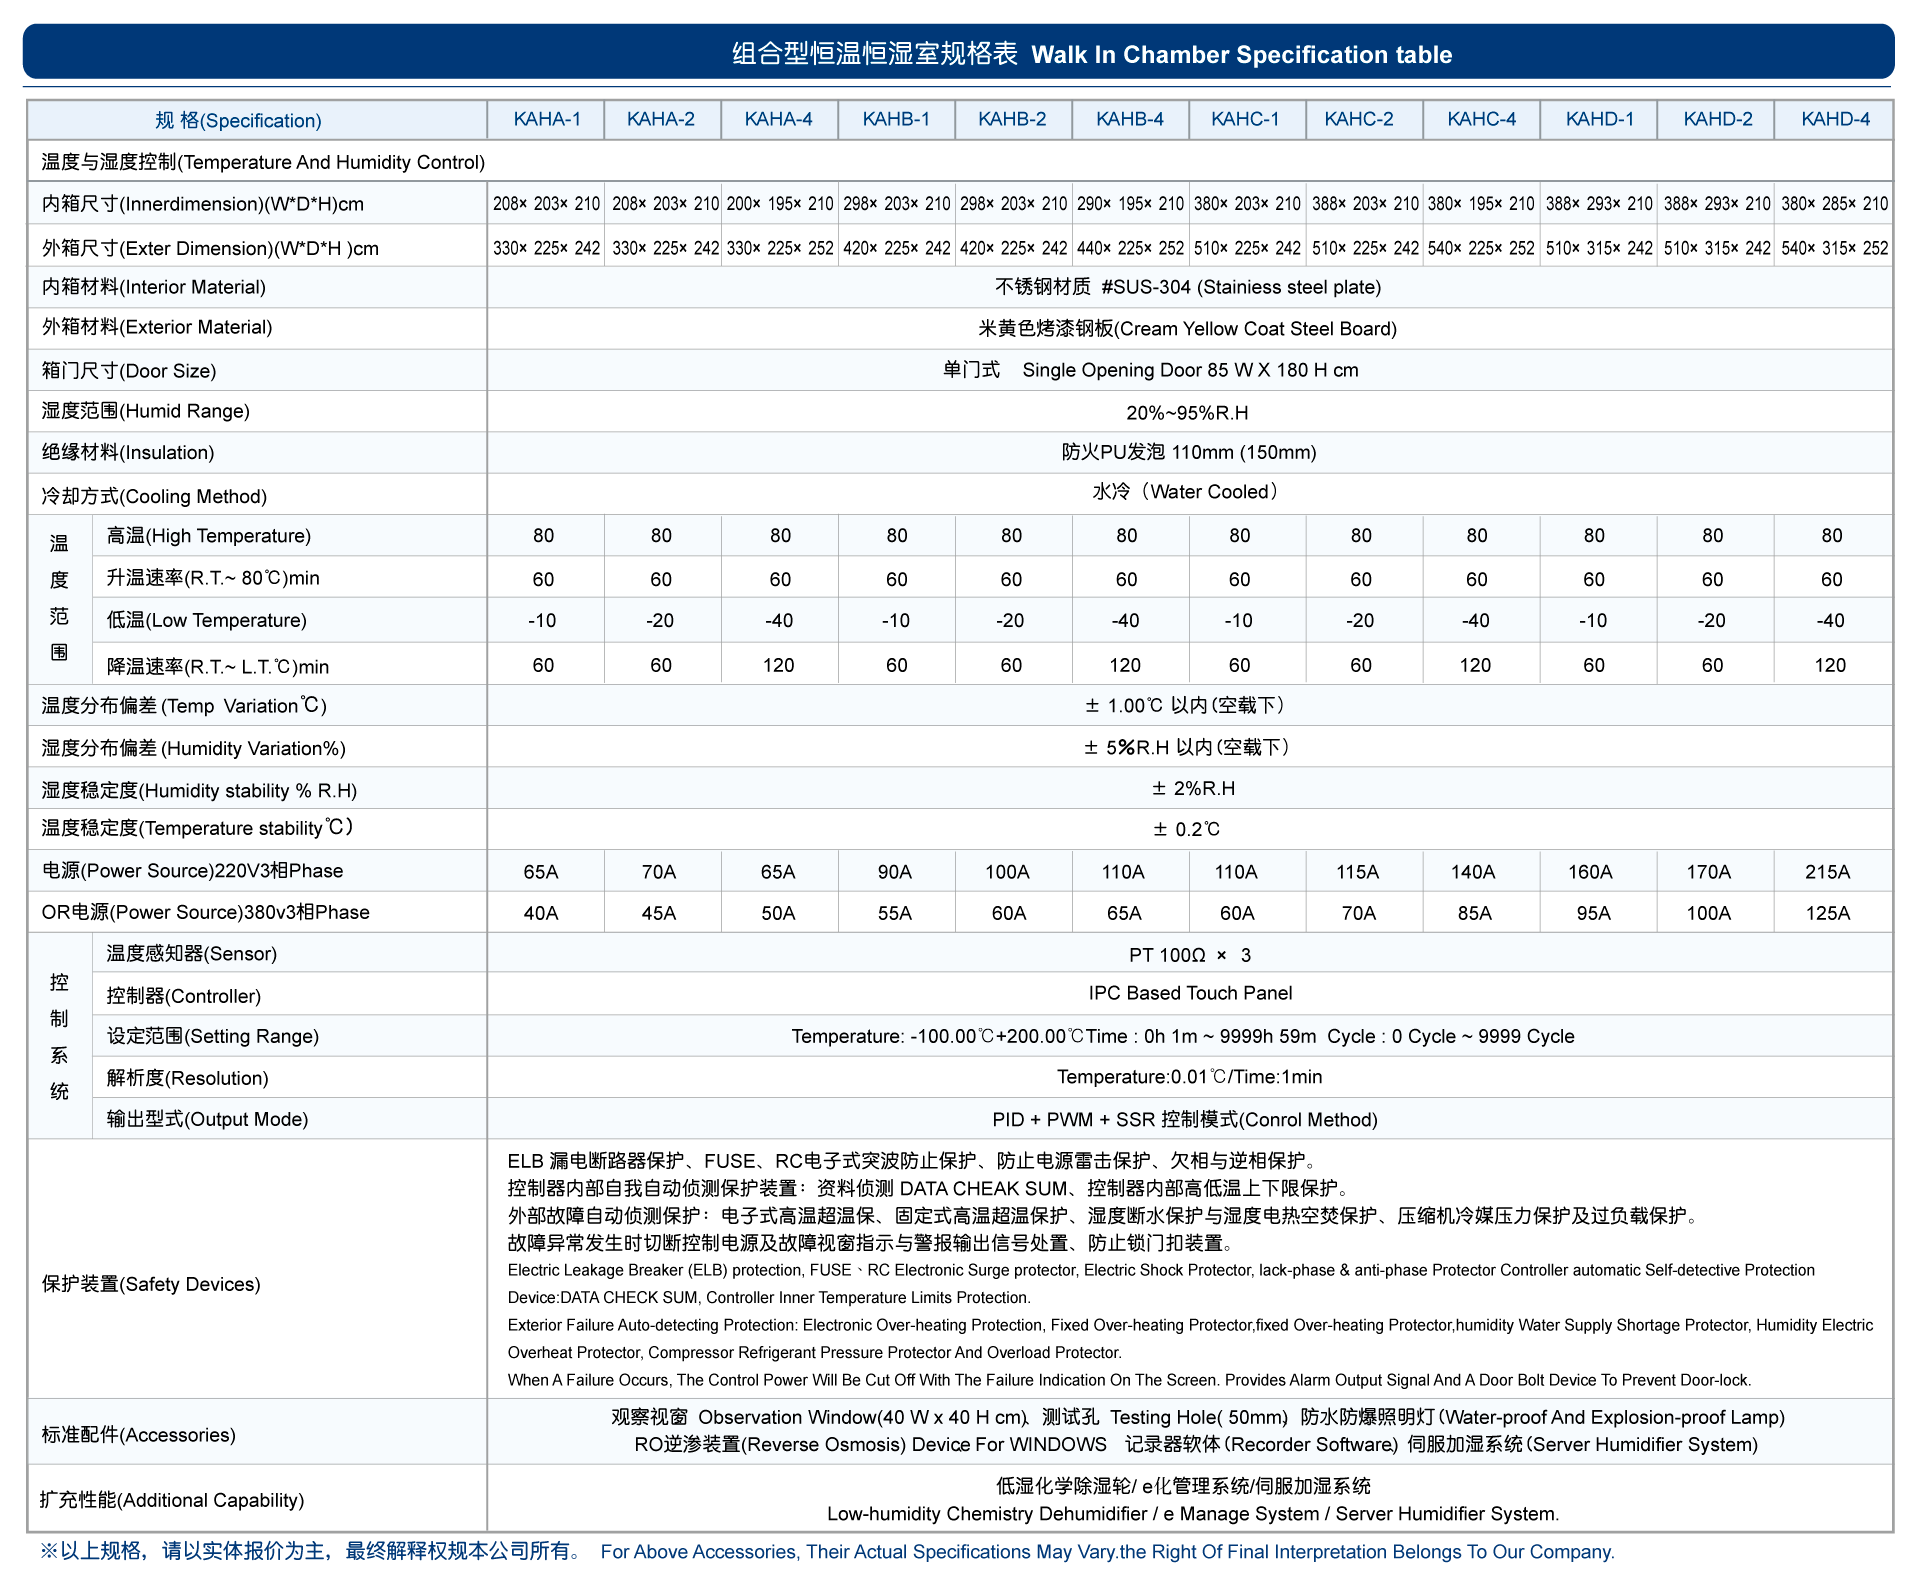
Task: Click the 'SUS-304 (Stainiess steel plate)' value
Action: 1241,287
